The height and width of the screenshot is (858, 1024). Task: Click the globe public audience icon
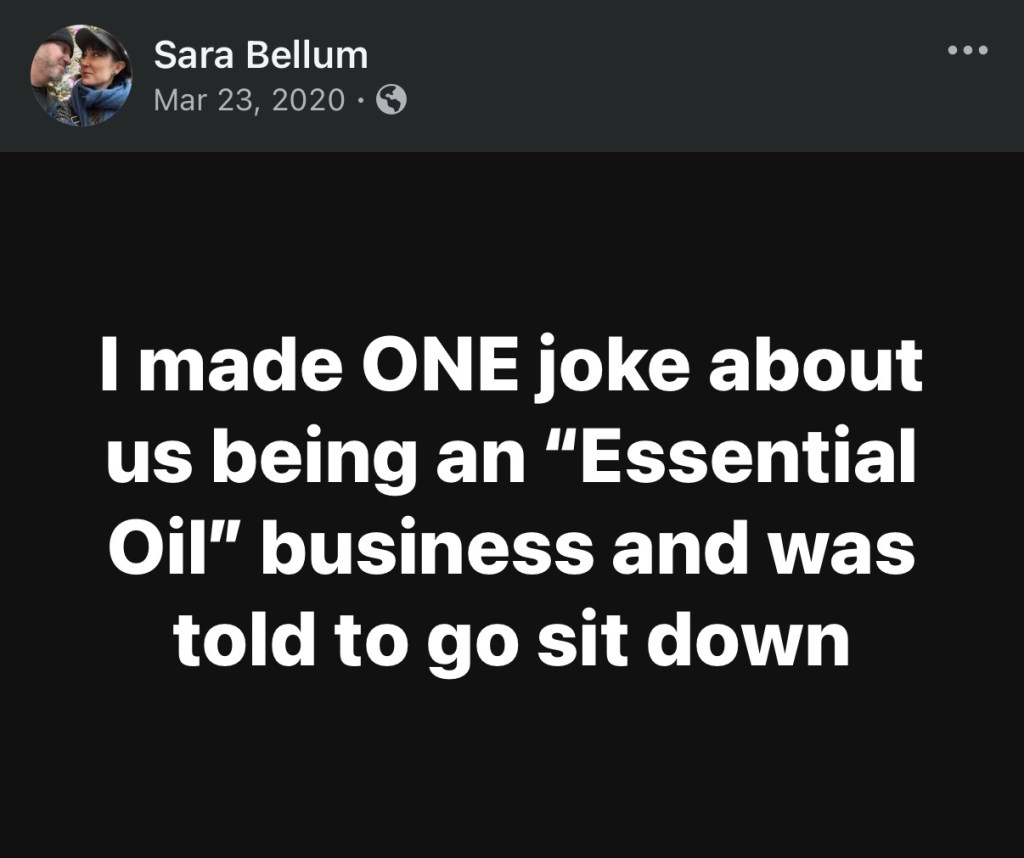pos(391,100)
